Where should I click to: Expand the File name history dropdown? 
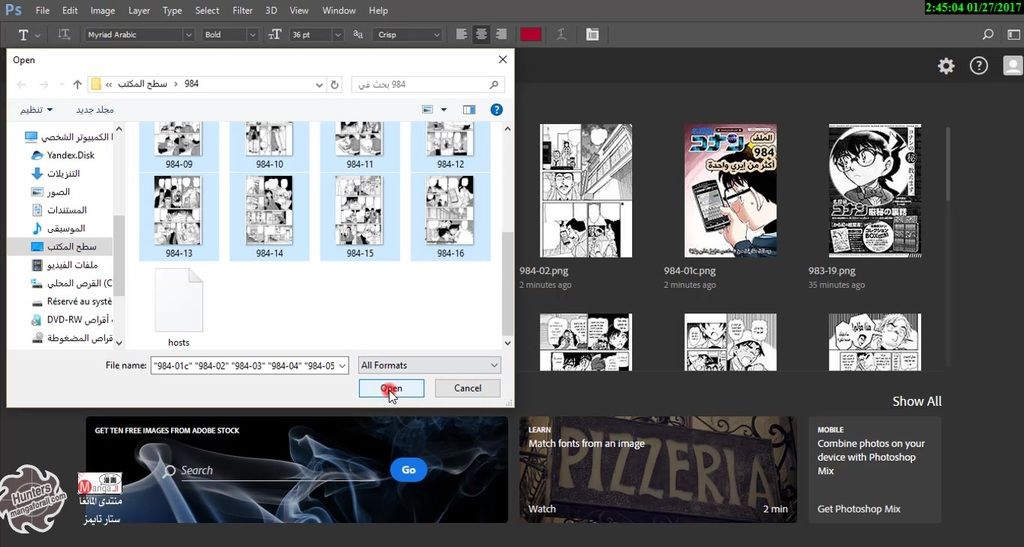pos(342,366)
